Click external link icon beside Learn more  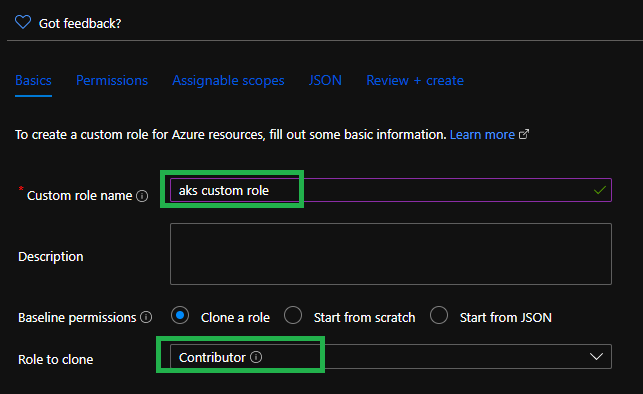[x=524, y=134]
